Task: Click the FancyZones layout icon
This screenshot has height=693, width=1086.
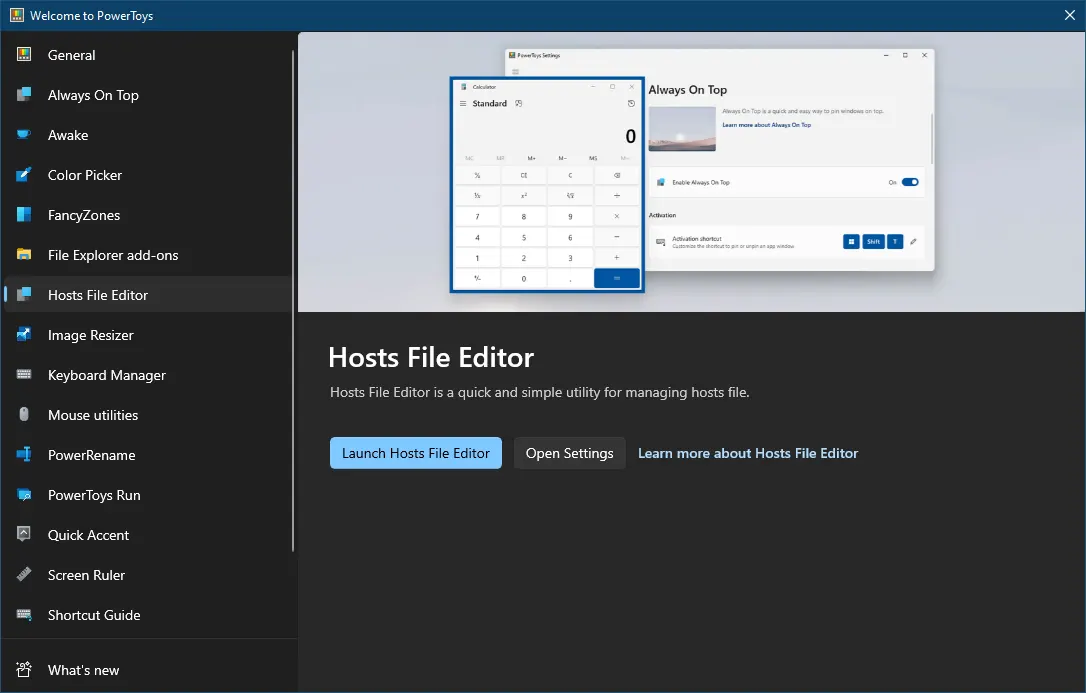Action: coord(24,215)
